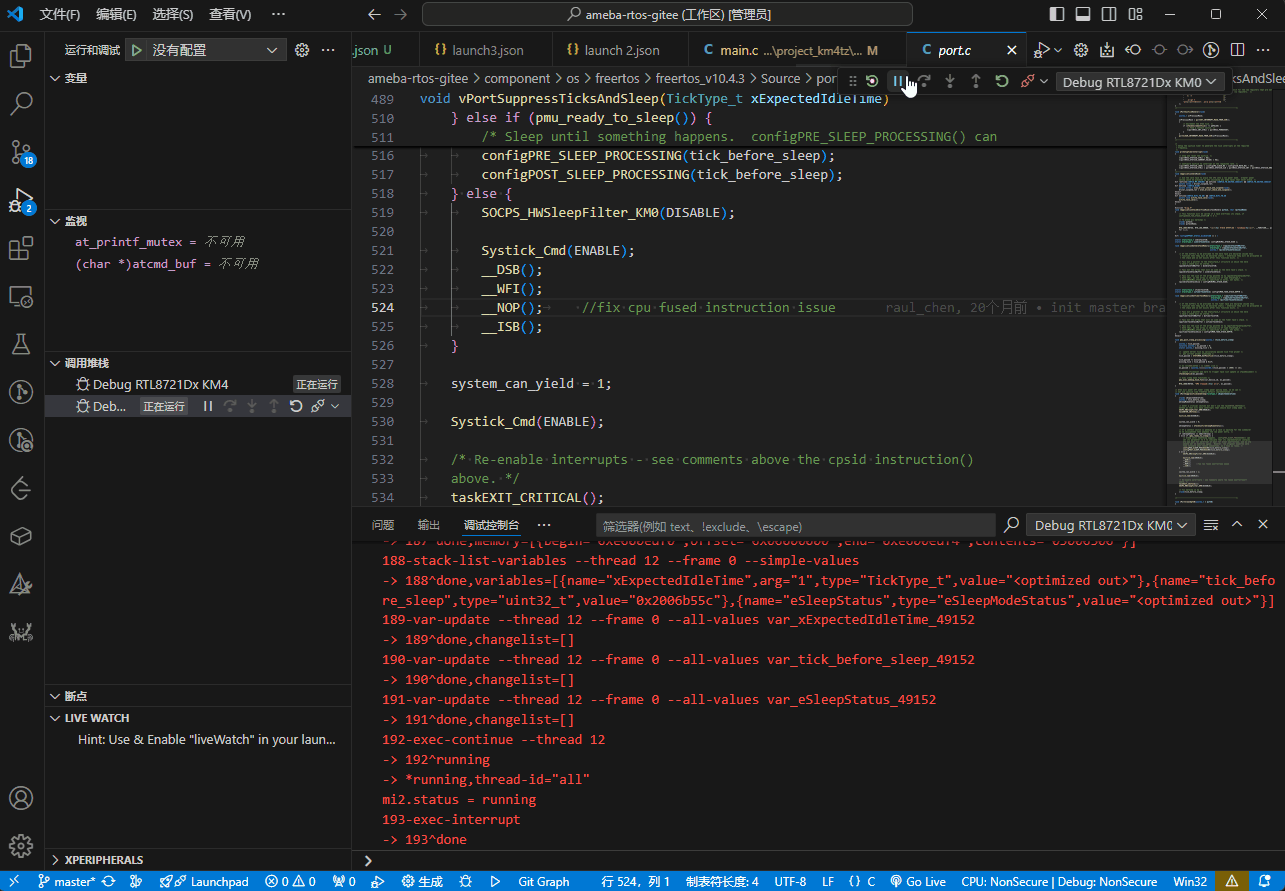Open the 文件(F) menu

point(60,15)
